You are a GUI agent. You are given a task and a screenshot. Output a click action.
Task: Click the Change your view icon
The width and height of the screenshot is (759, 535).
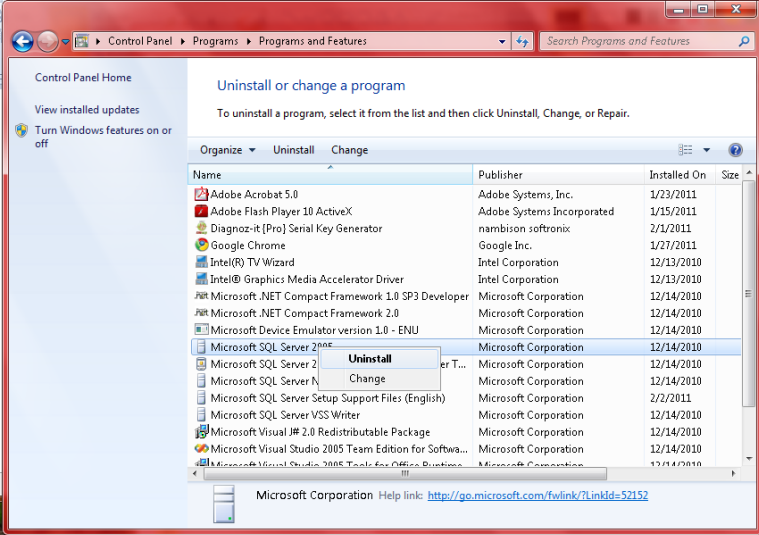click(x=685, y=150)
